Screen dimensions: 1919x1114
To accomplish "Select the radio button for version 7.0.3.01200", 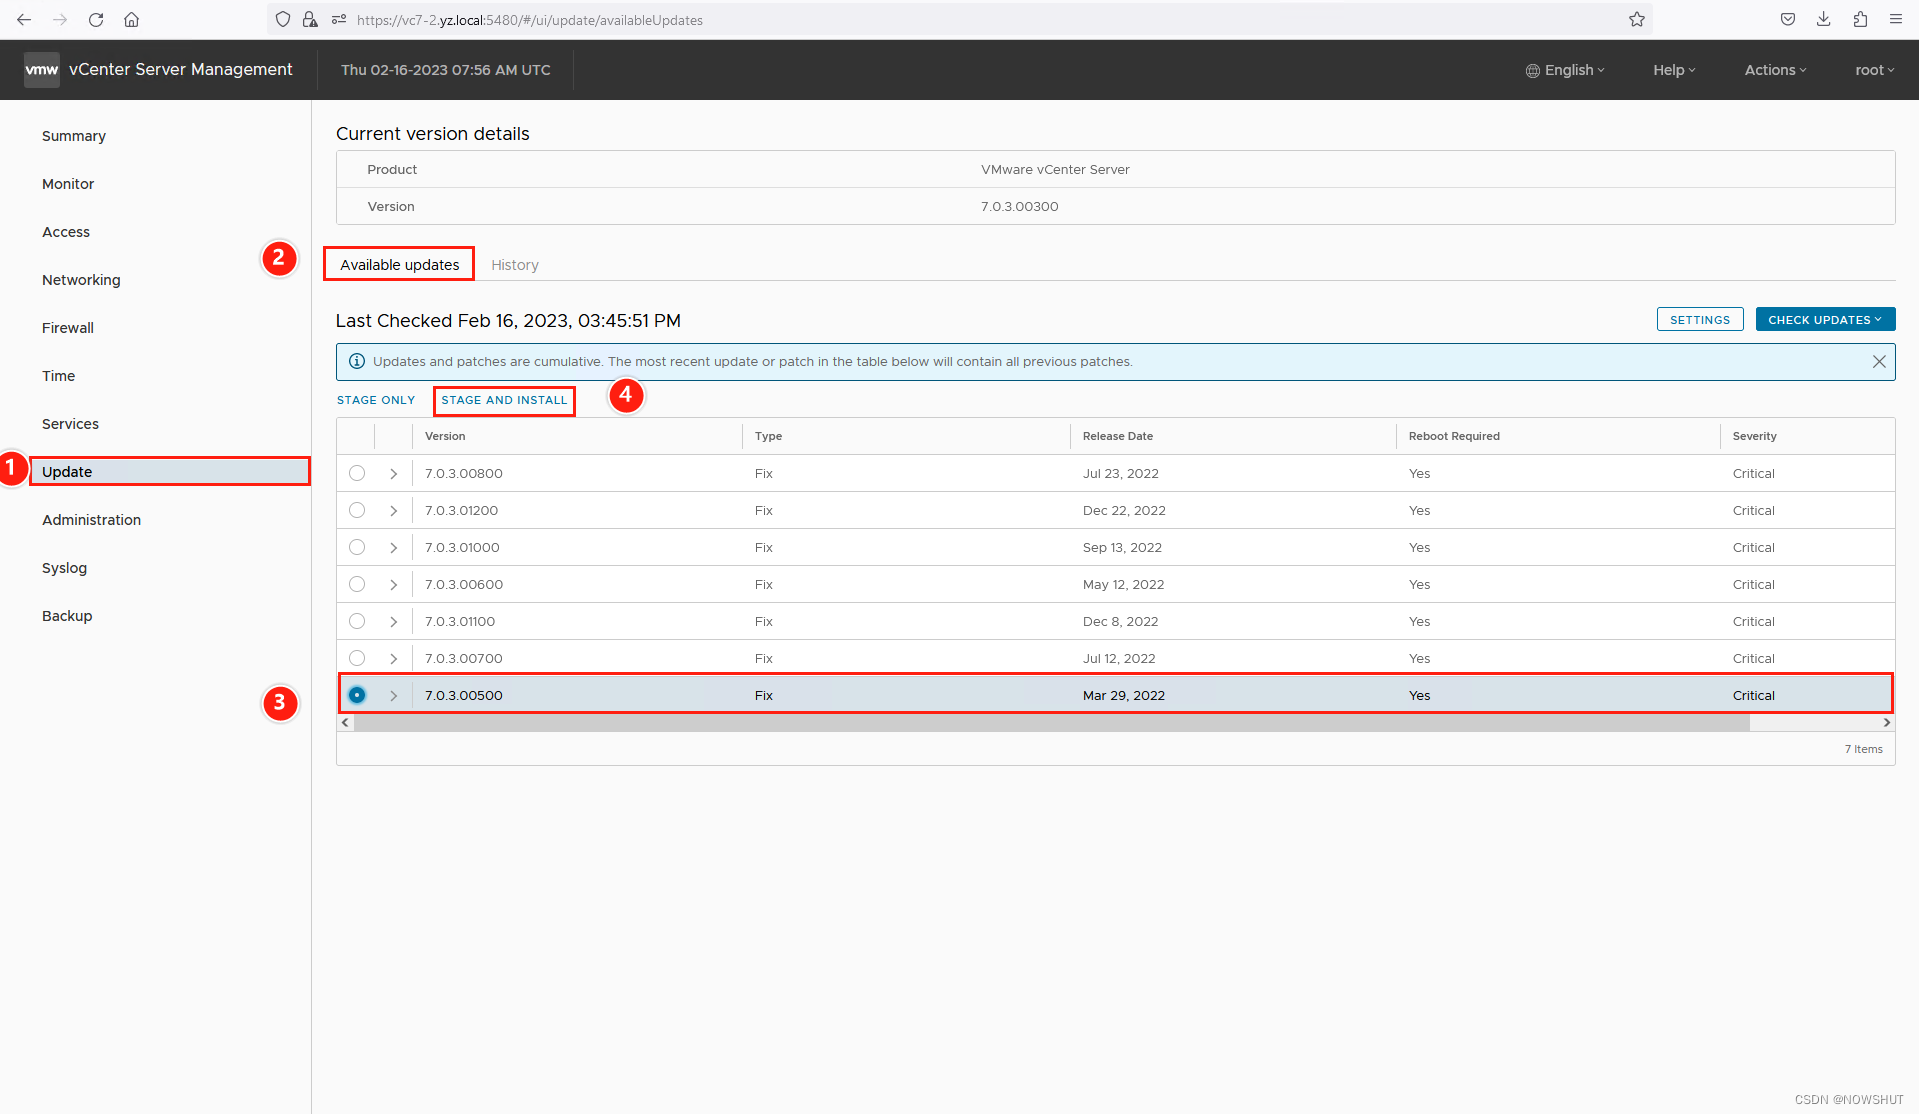I will (x=357, y=510).
